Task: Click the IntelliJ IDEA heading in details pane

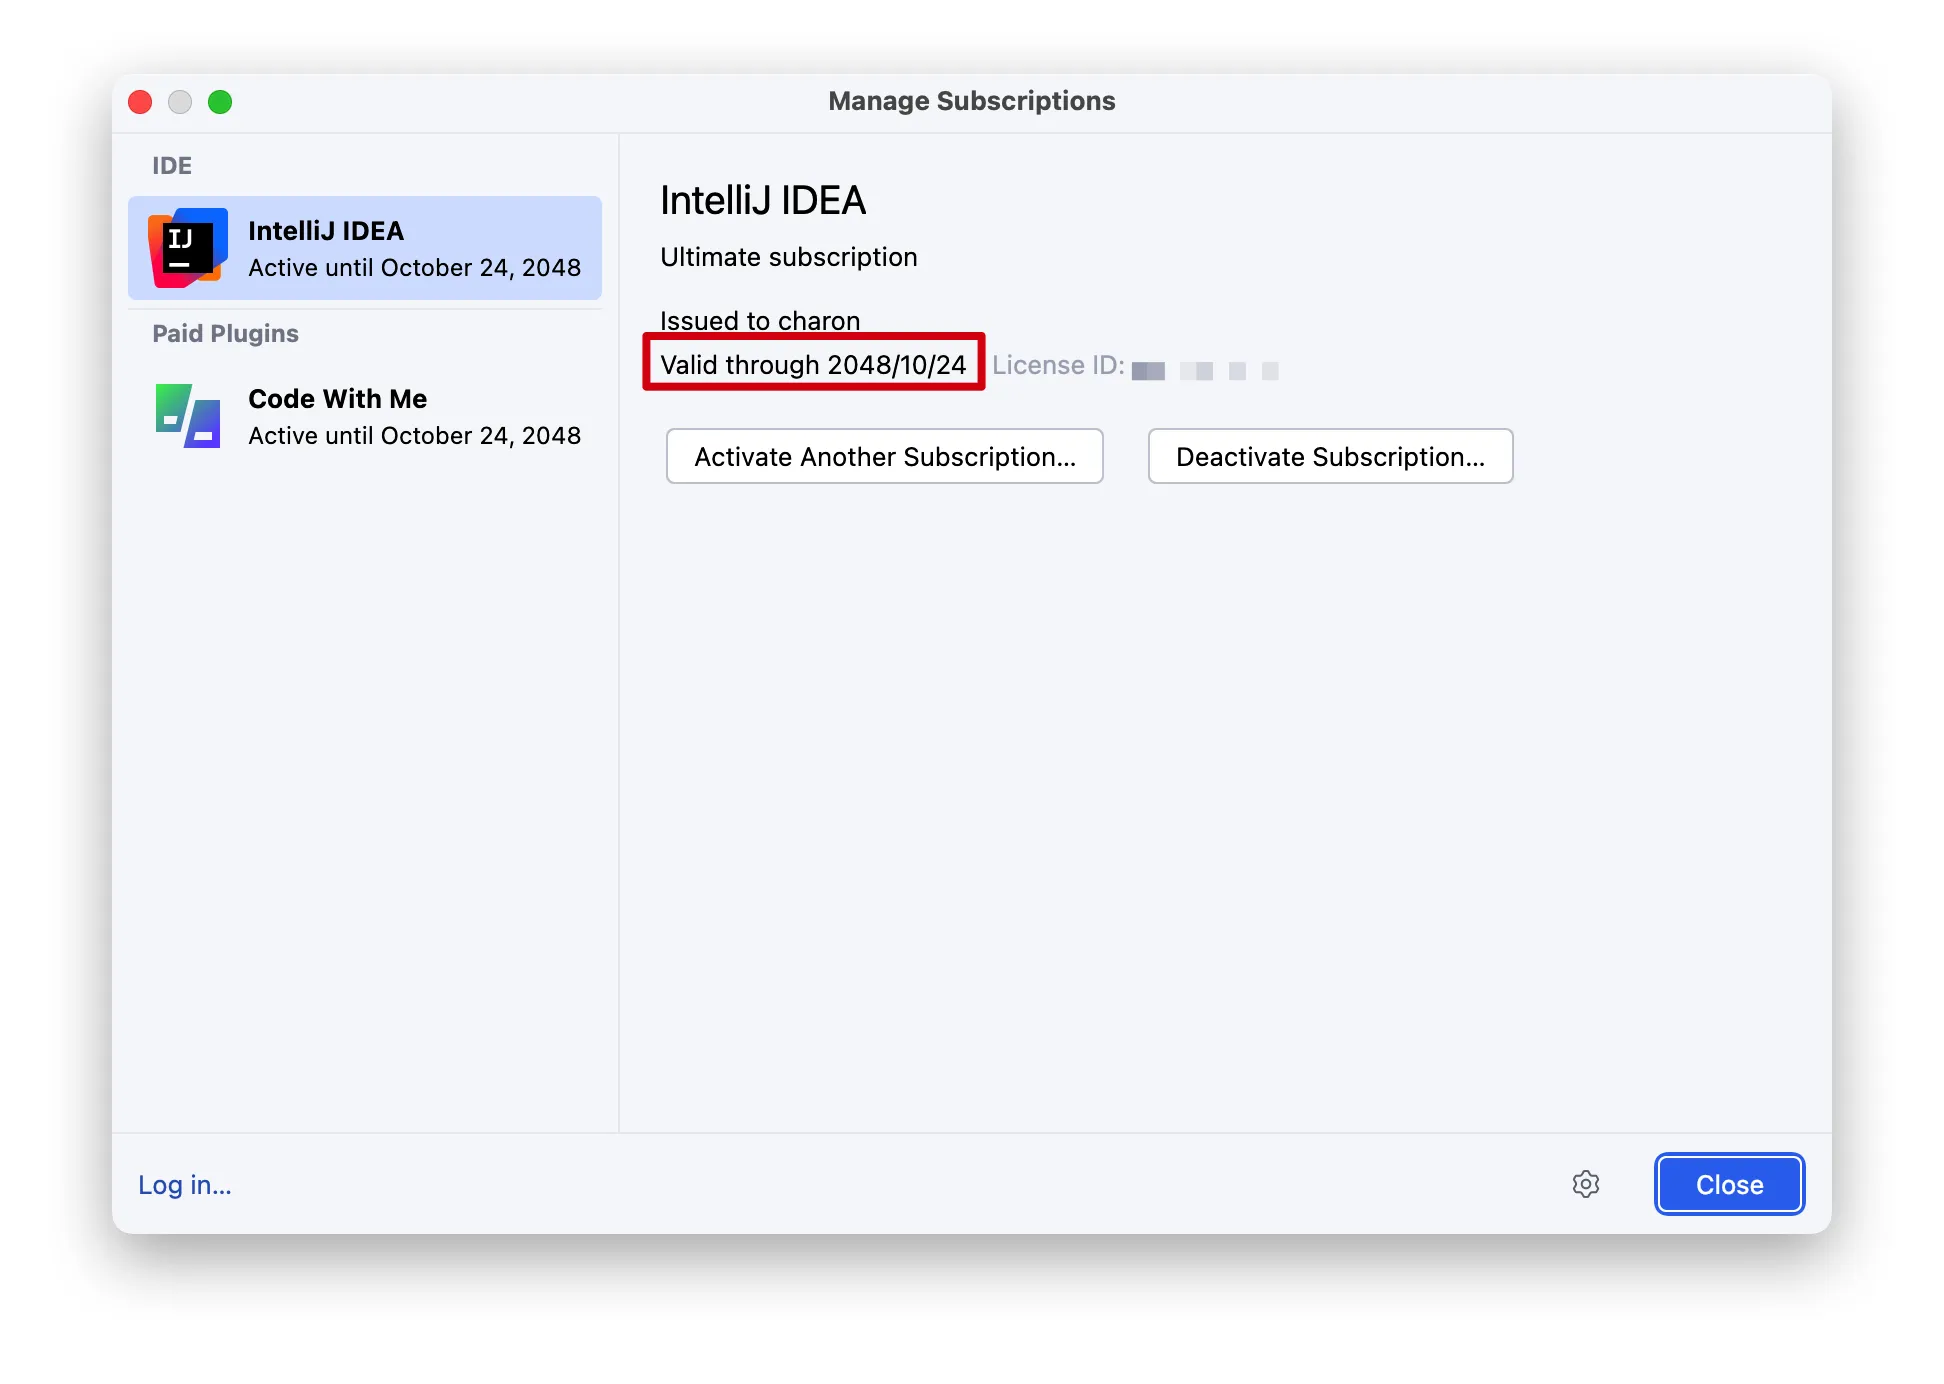Action: point(763,201)
